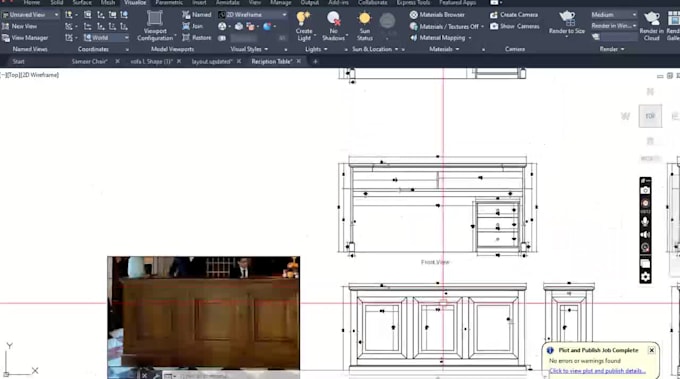Click the New View button

20,26
